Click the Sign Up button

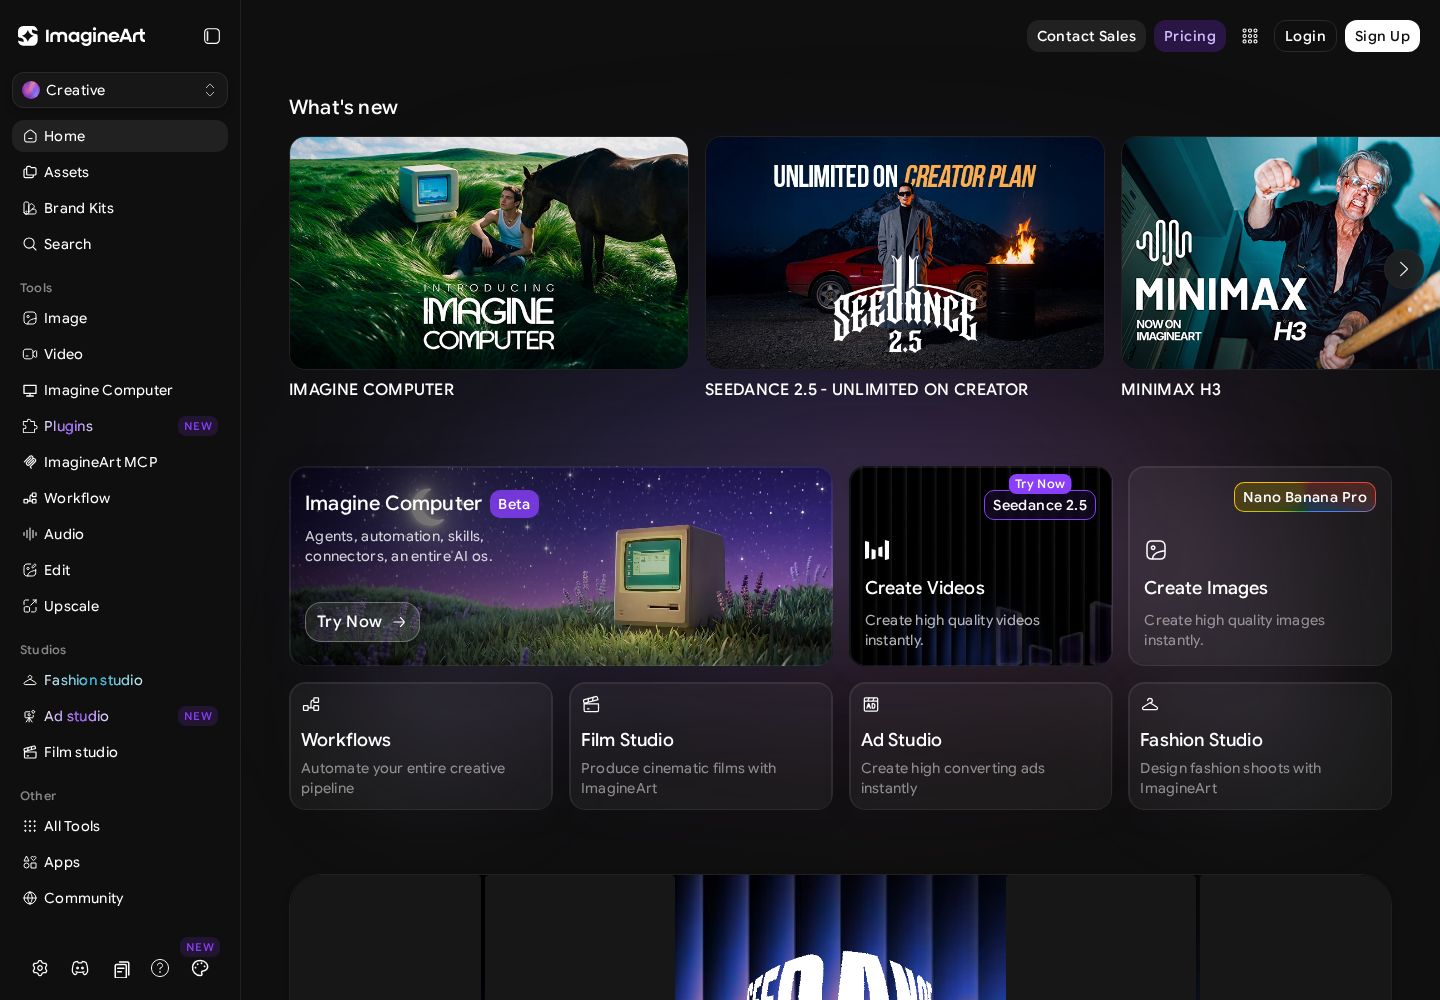1382,36
